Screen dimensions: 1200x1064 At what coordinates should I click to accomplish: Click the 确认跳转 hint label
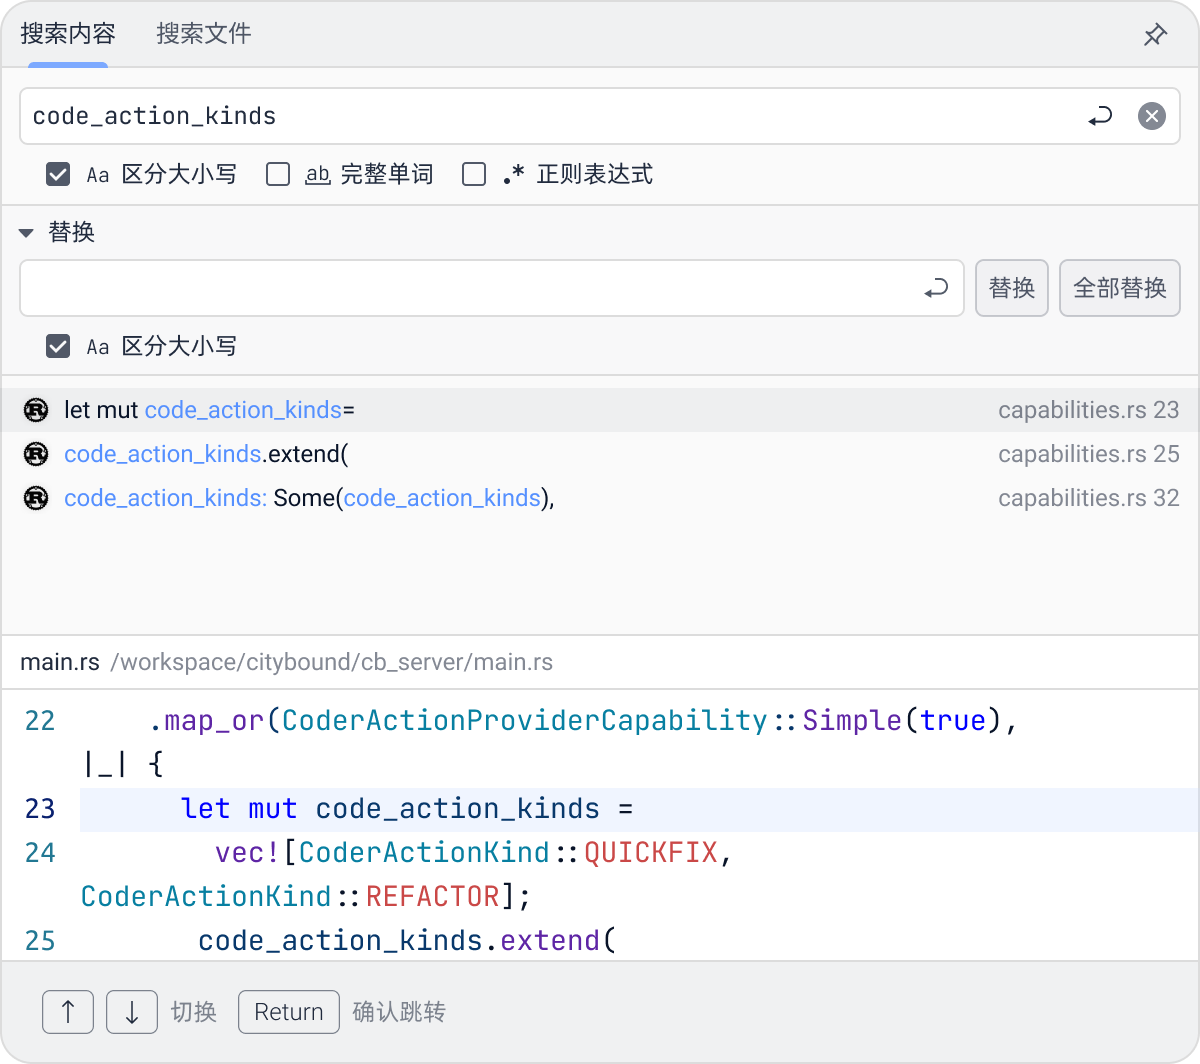coord(399,1012)
